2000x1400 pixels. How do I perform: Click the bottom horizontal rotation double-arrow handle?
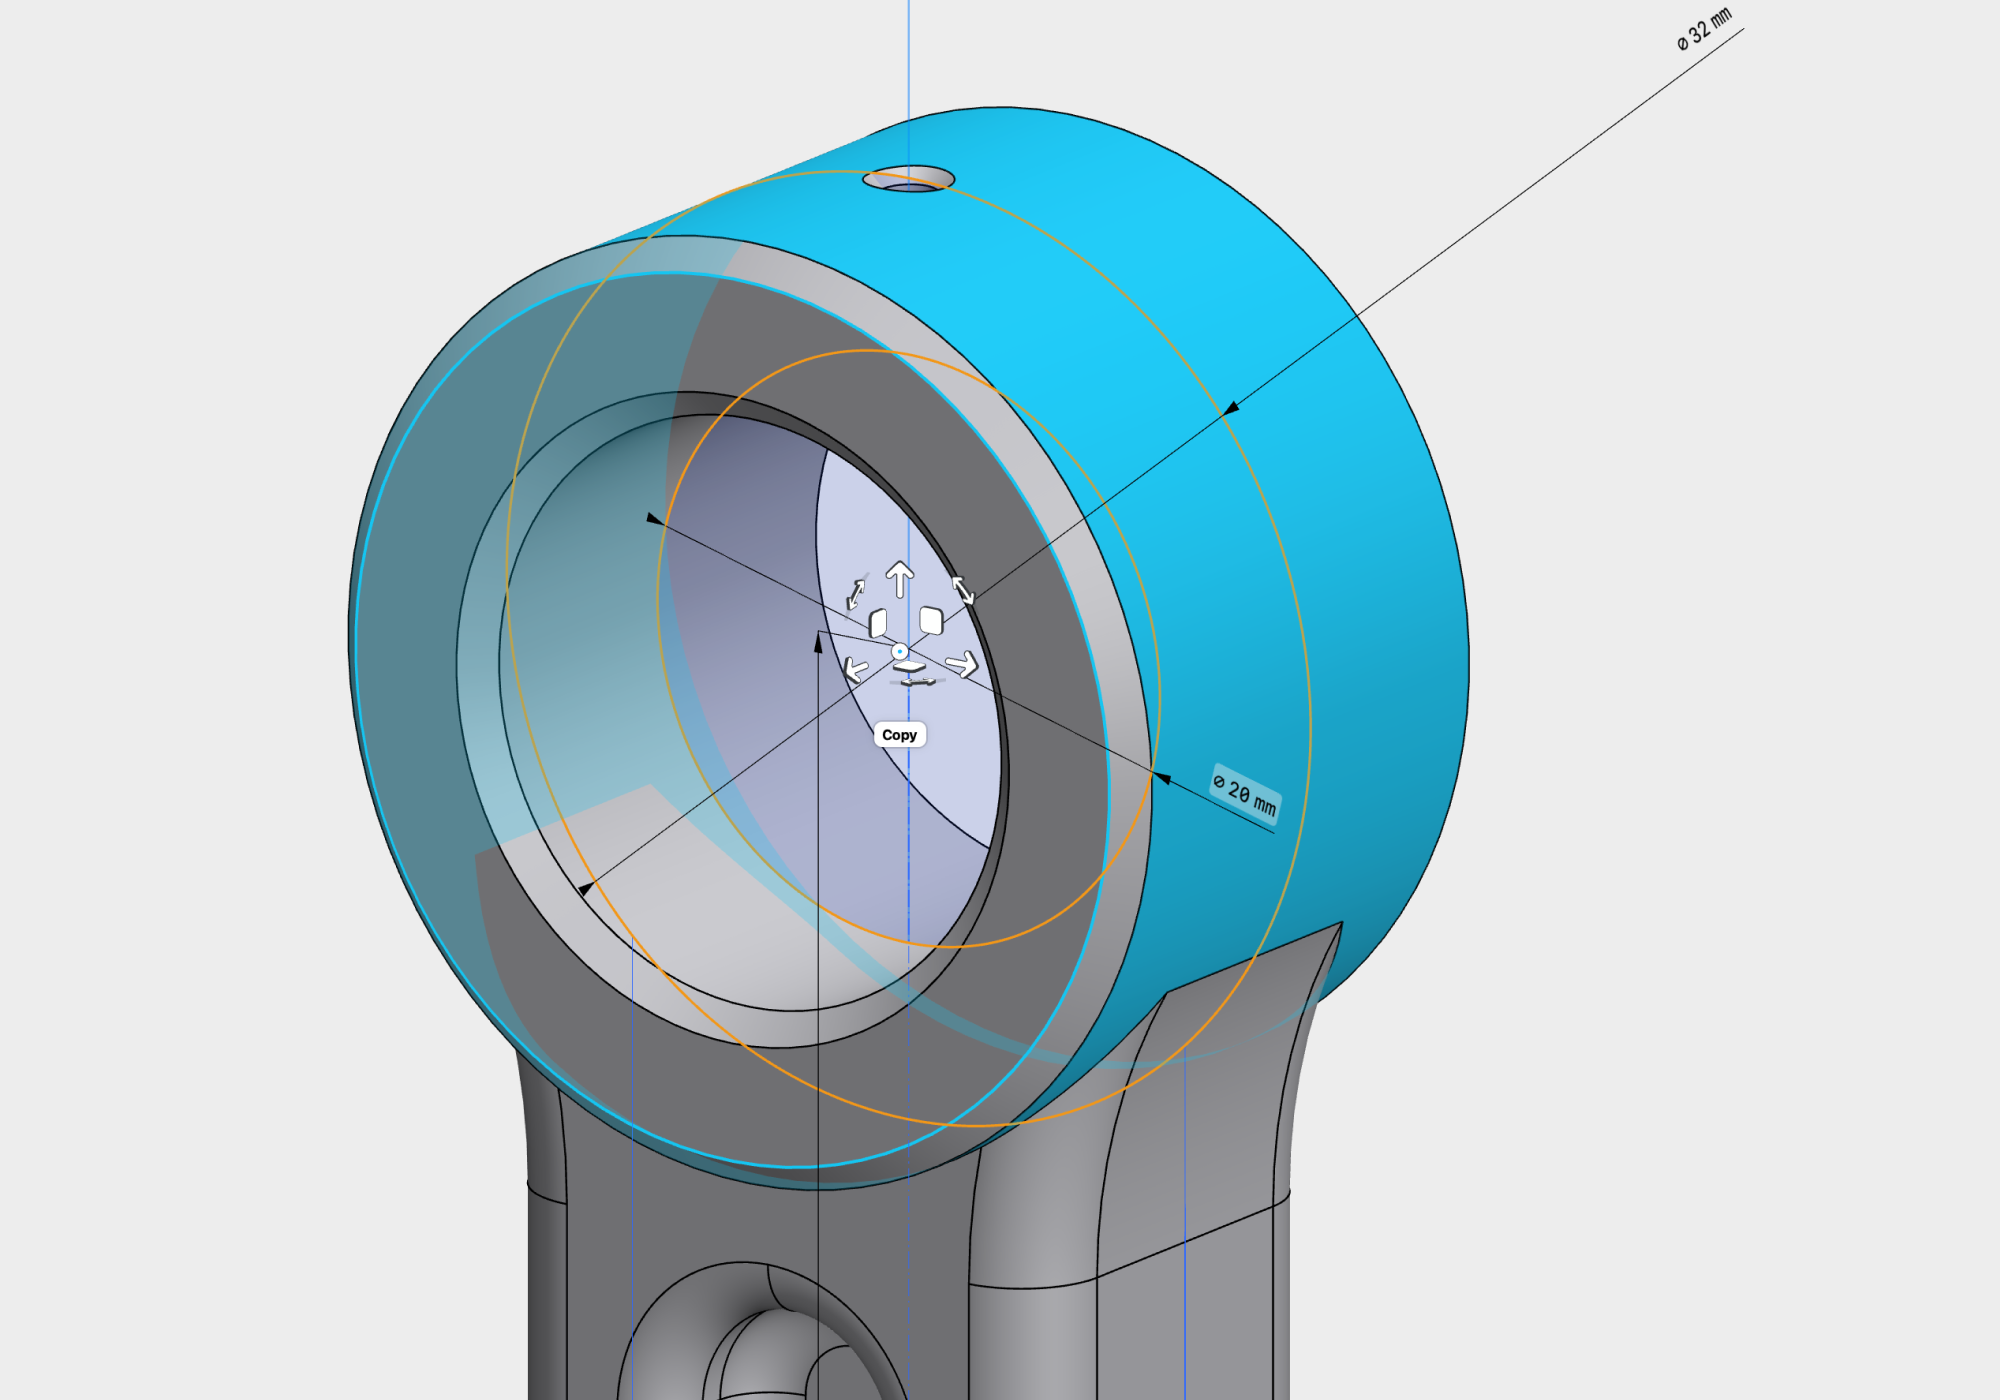pos(918,682)
